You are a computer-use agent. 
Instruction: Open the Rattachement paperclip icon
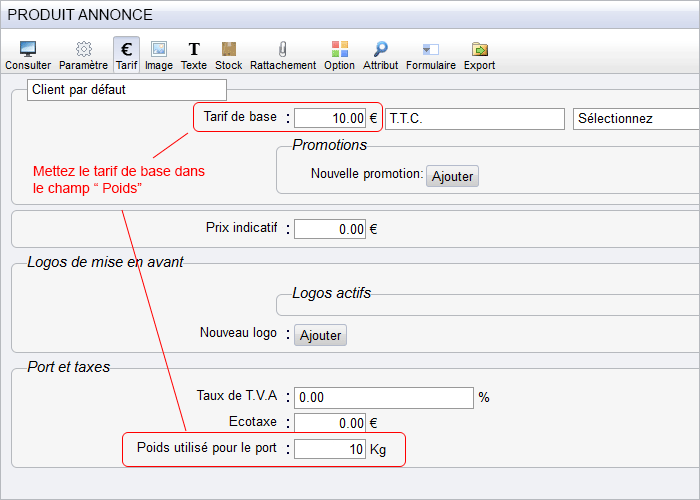pos(283,49)
